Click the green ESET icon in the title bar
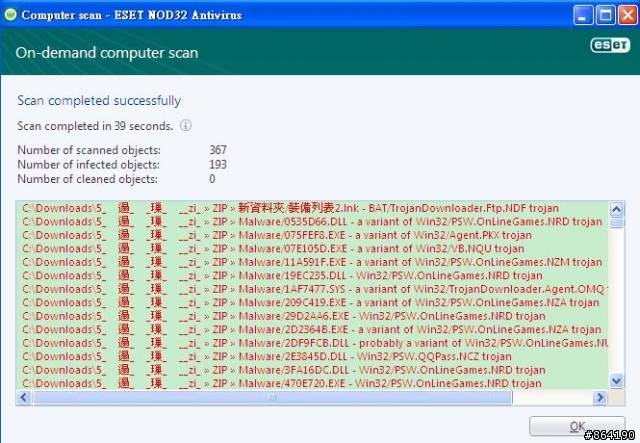Viewport: 640px width, 443px height. point(10,15)
